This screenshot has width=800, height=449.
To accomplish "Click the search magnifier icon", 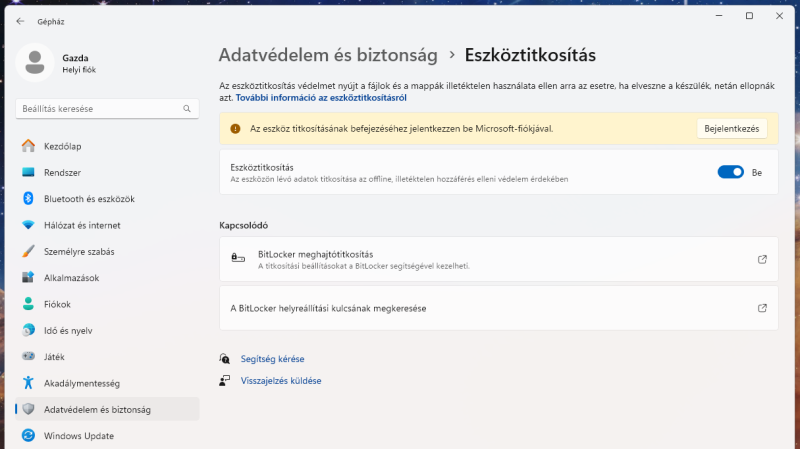I will [186, 108].
